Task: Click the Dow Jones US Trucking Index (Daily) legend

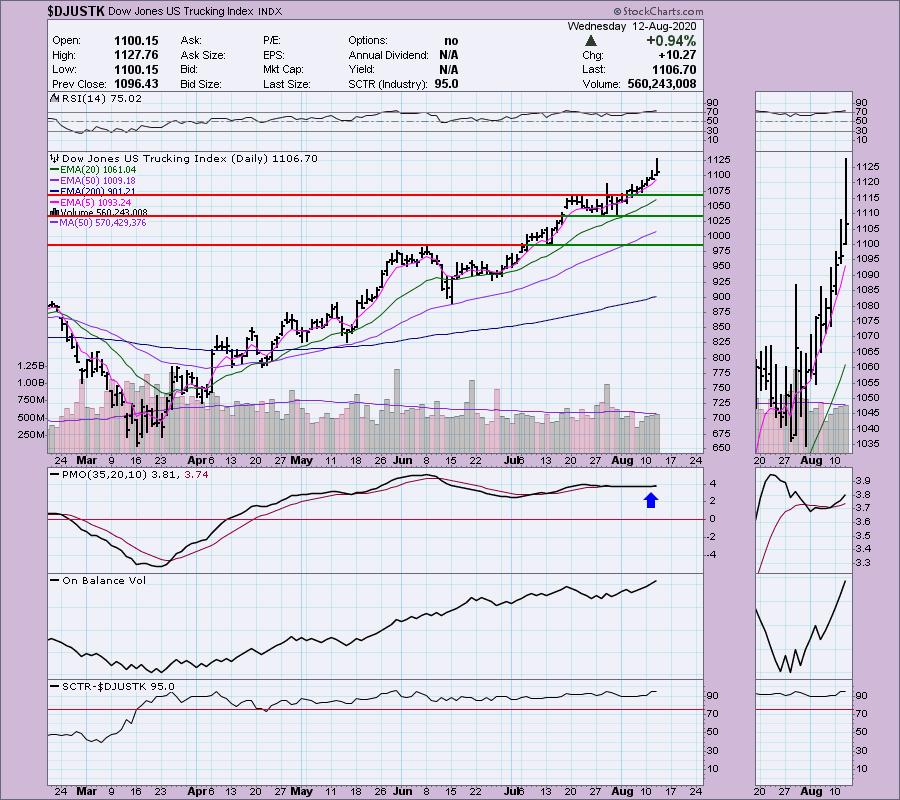Action: tap(189, 158)
